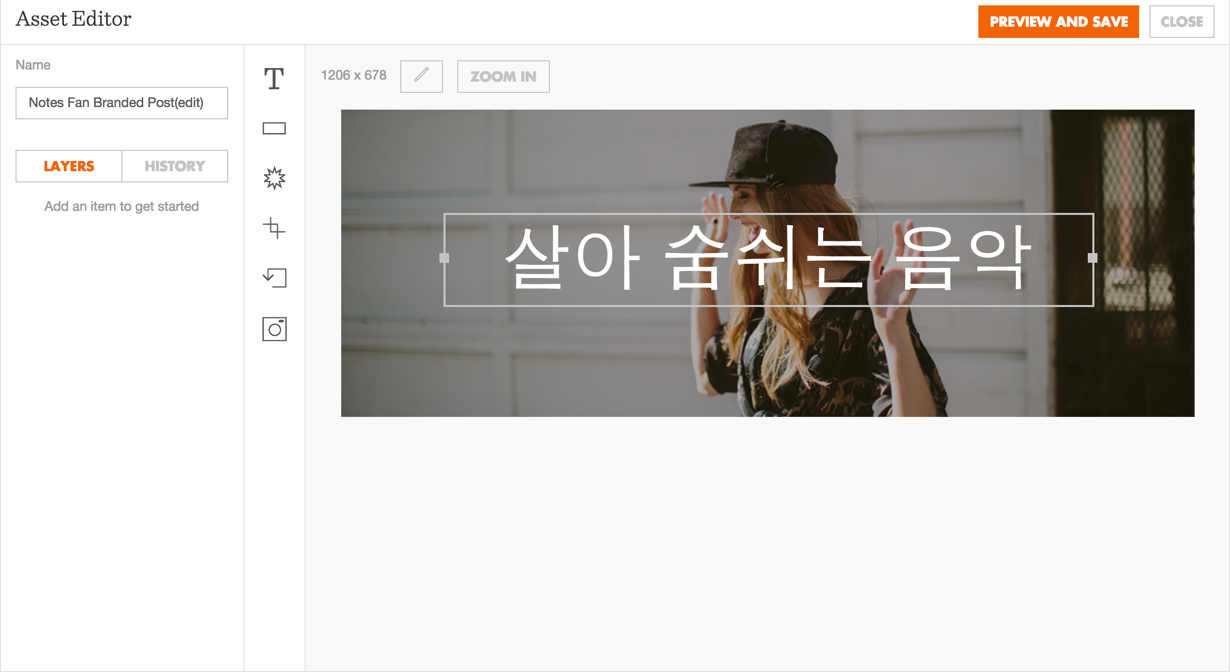The image size is (1230, 672).
Task: Select the Crop tool
Action: [274, 228]
